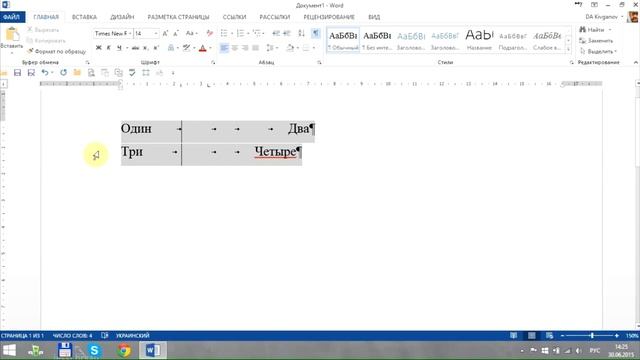Open the Выделить (Select) dropdown

598,51
